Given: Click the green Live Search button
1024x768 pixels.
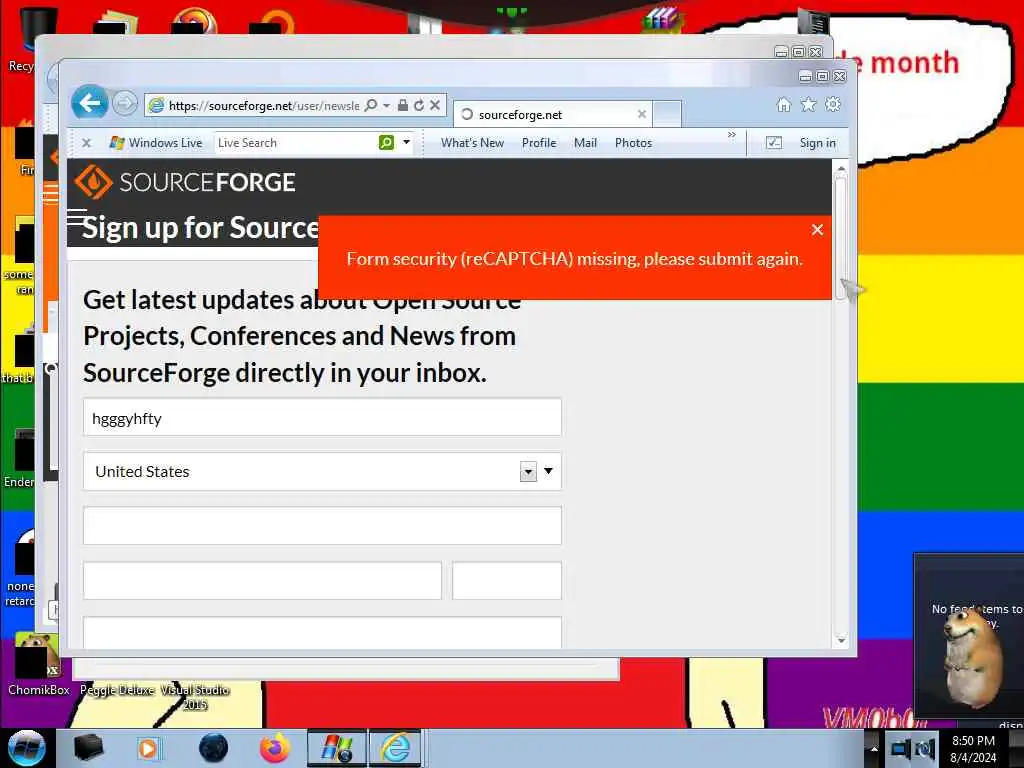Looking at the screenshot, I should coord(387,142).
